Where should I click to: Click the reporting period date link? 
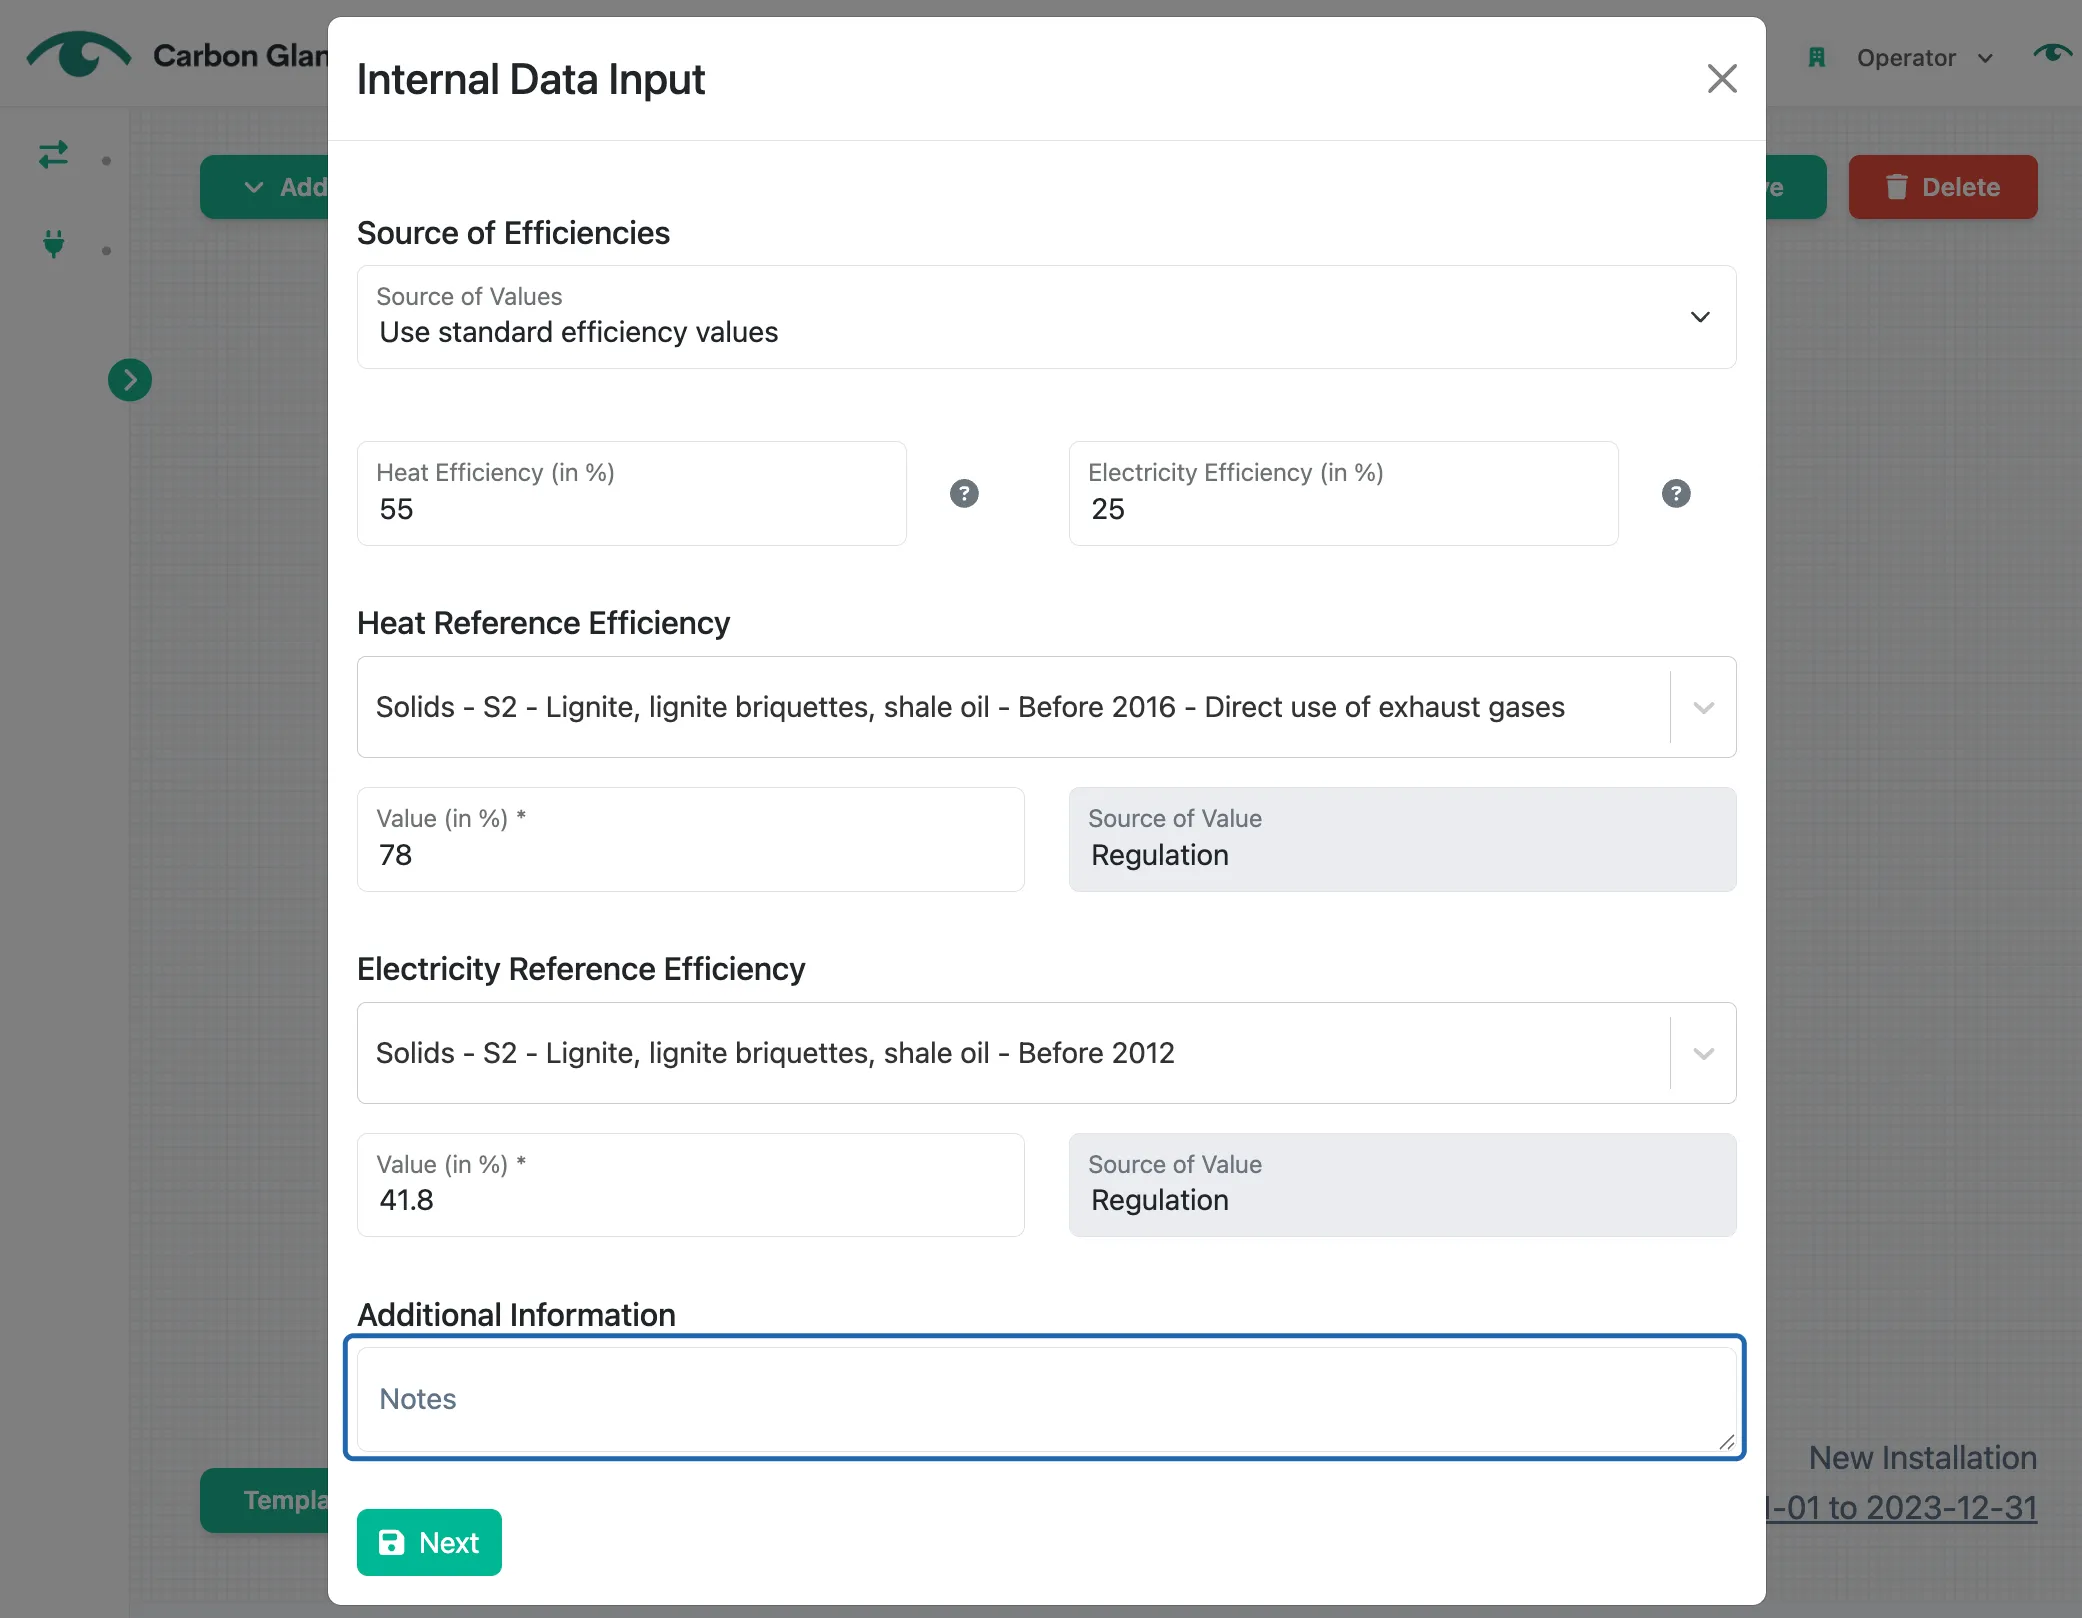(1901, 1507)
